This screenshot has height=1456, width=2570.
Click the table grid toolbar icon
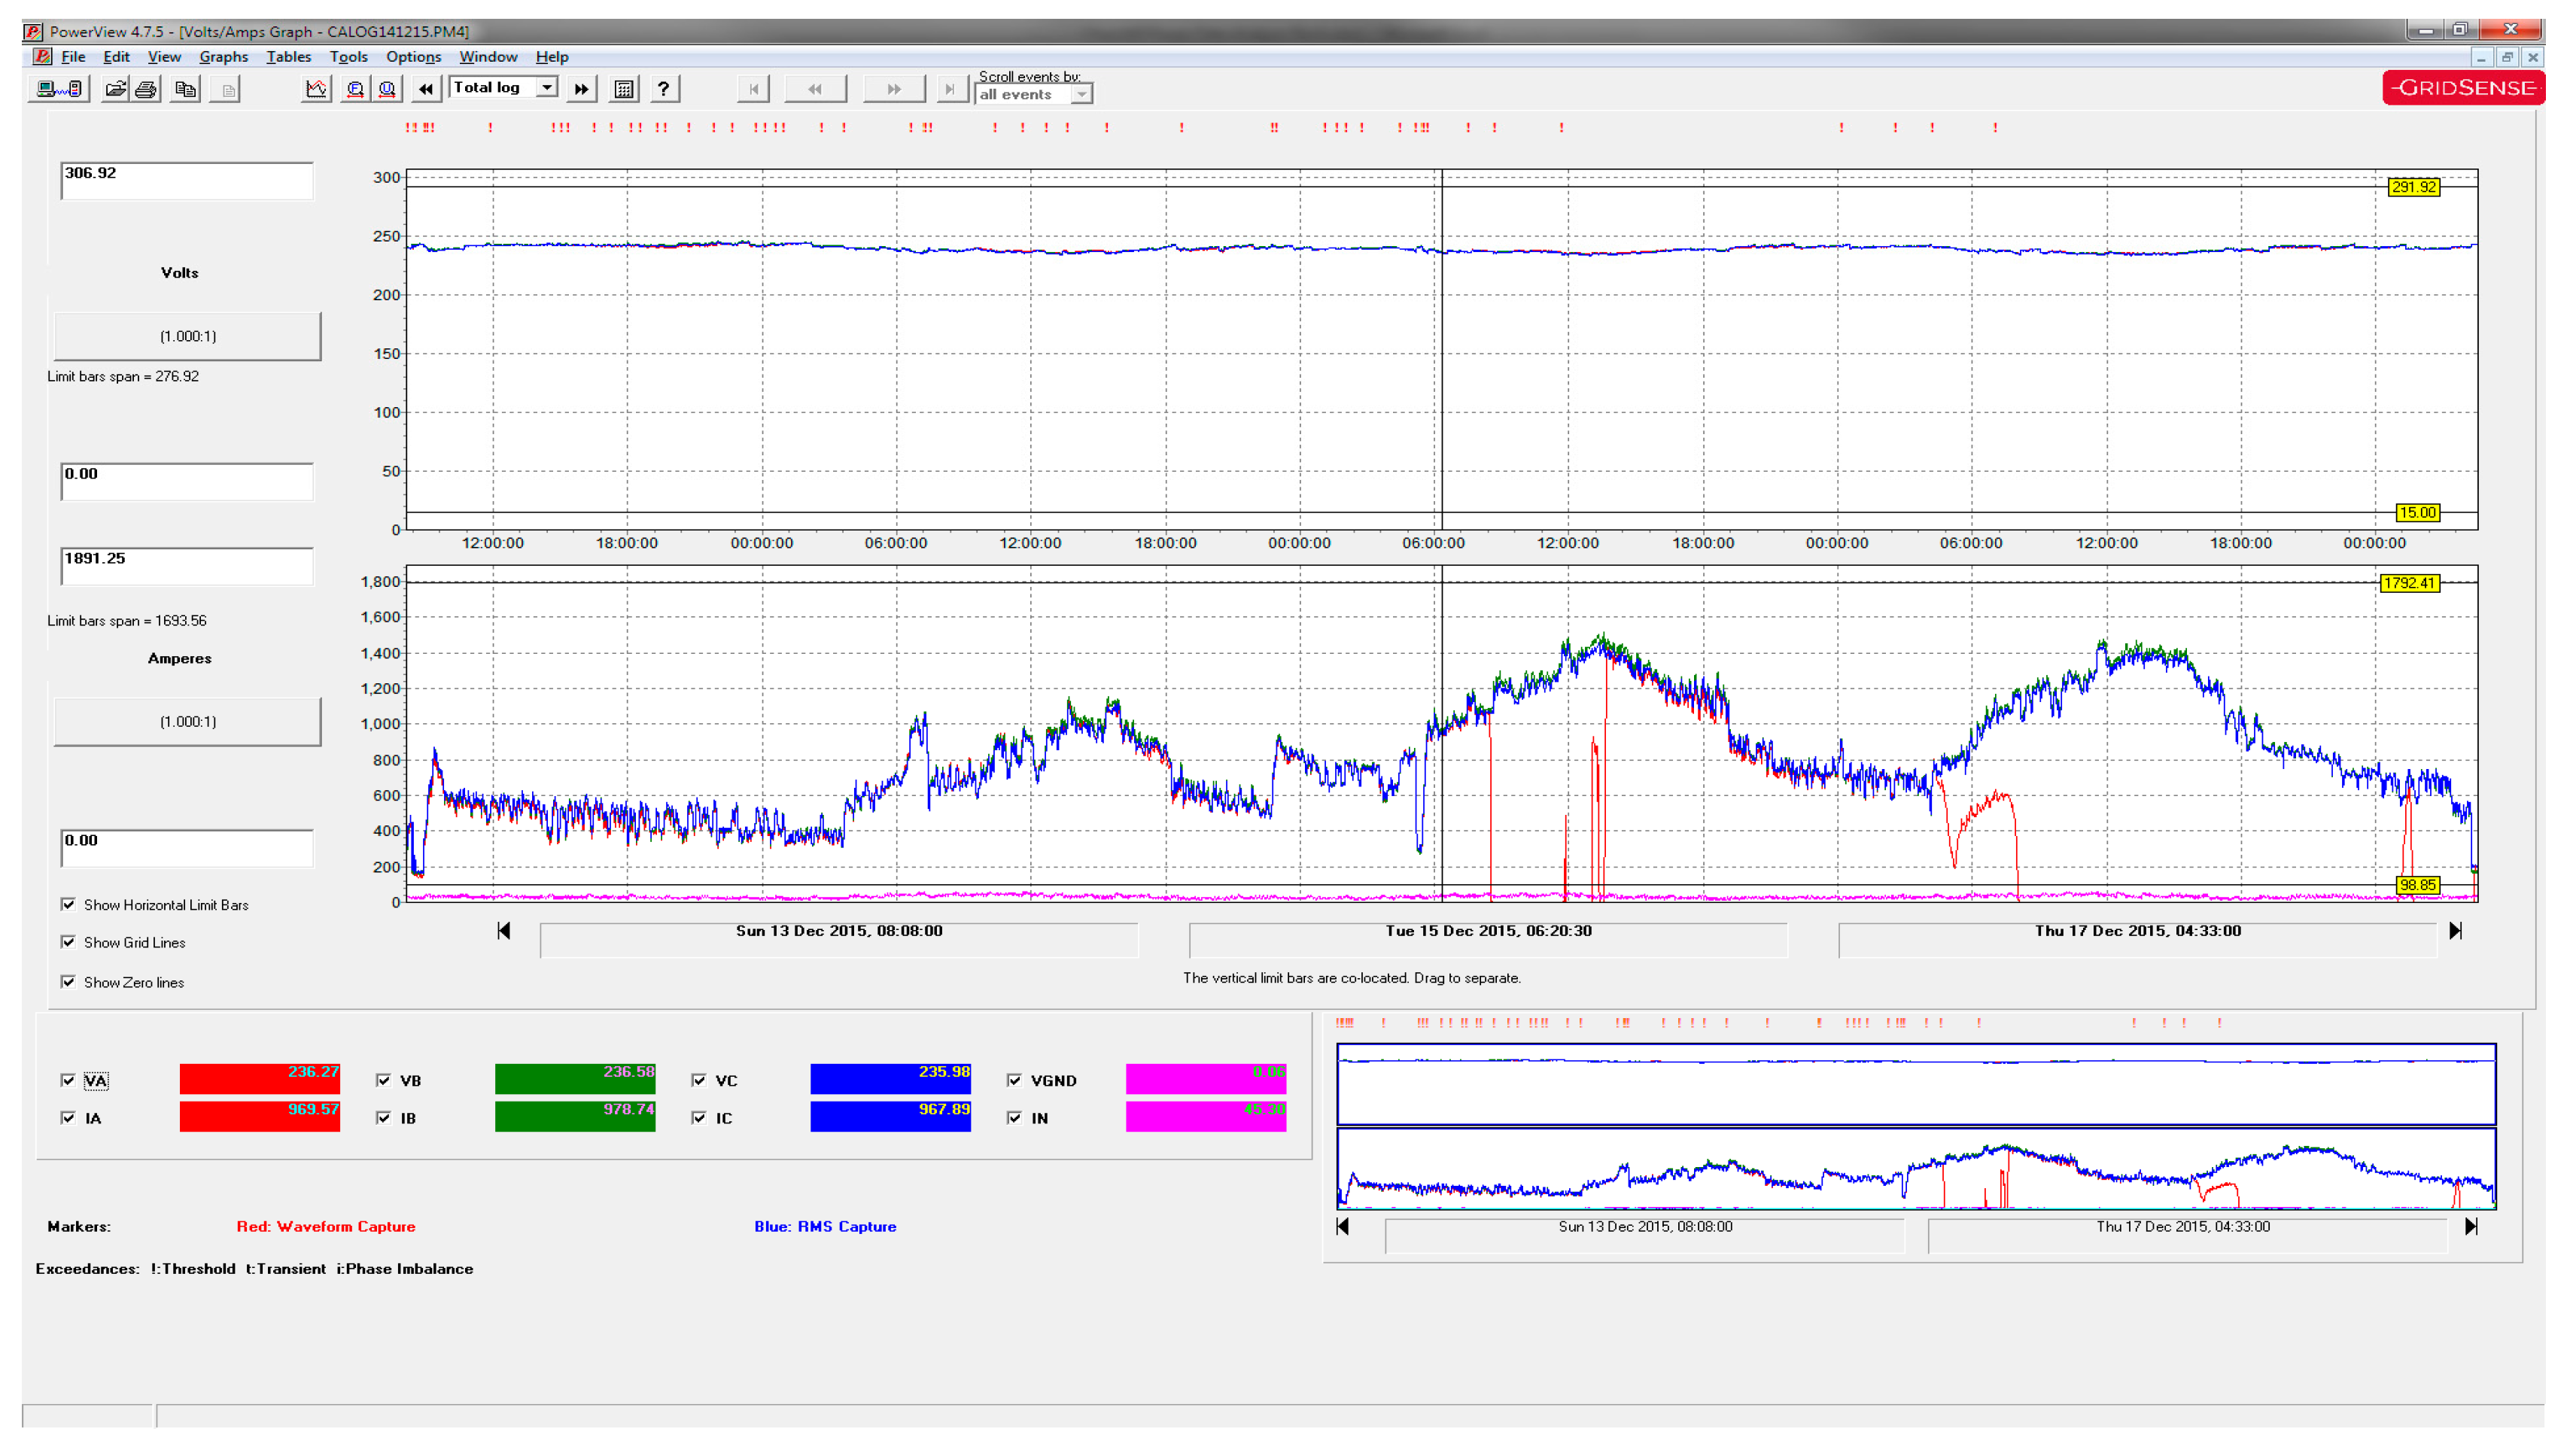coord(623,89)
